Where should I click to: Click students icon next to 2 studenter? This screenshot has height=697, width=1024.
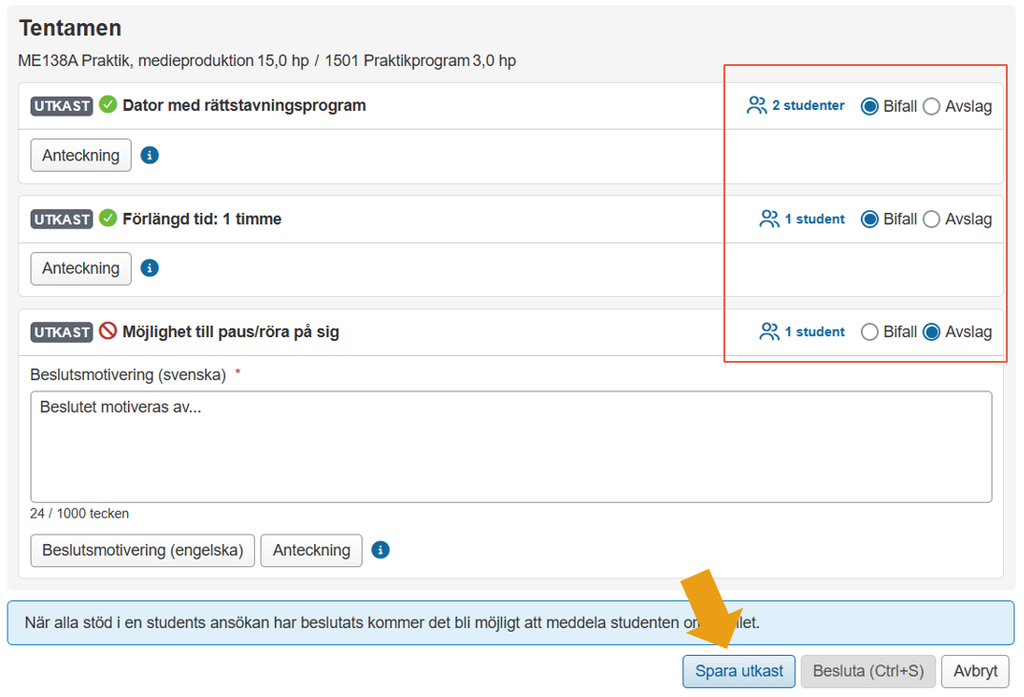point(756,105)
